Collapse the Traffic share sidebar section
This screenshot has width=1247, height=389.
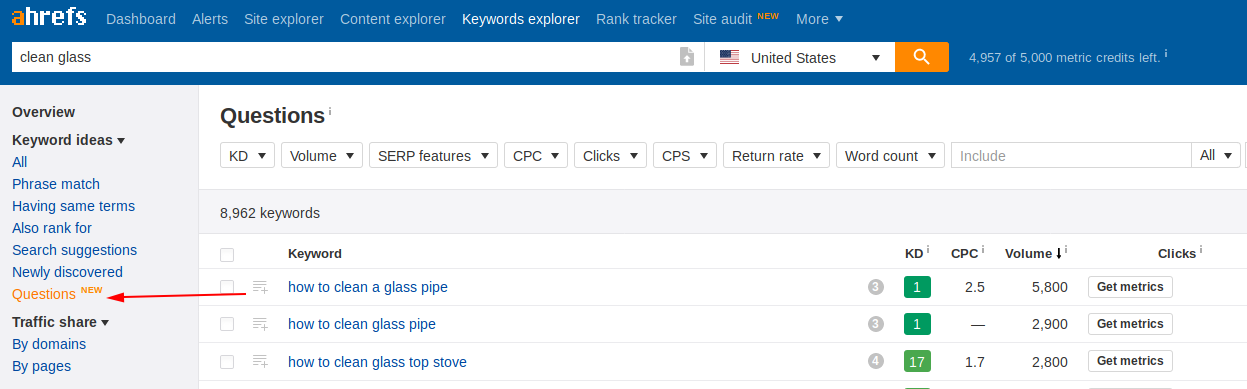60,322
